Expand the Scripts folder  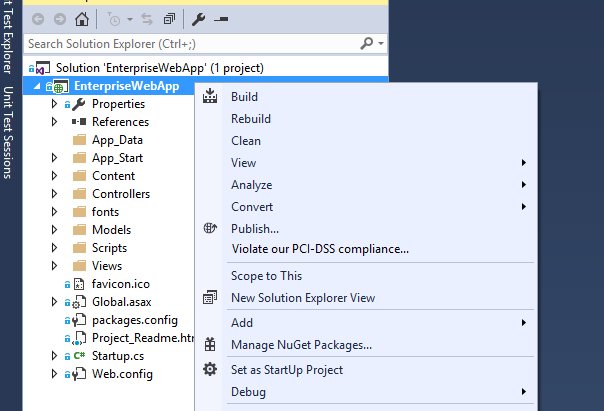tap(54, 248)
